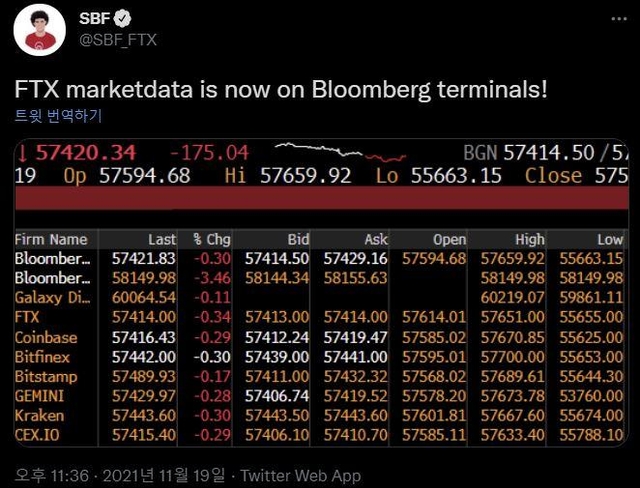
Task: Select the % Chg column header
Action: coord(212,240)
